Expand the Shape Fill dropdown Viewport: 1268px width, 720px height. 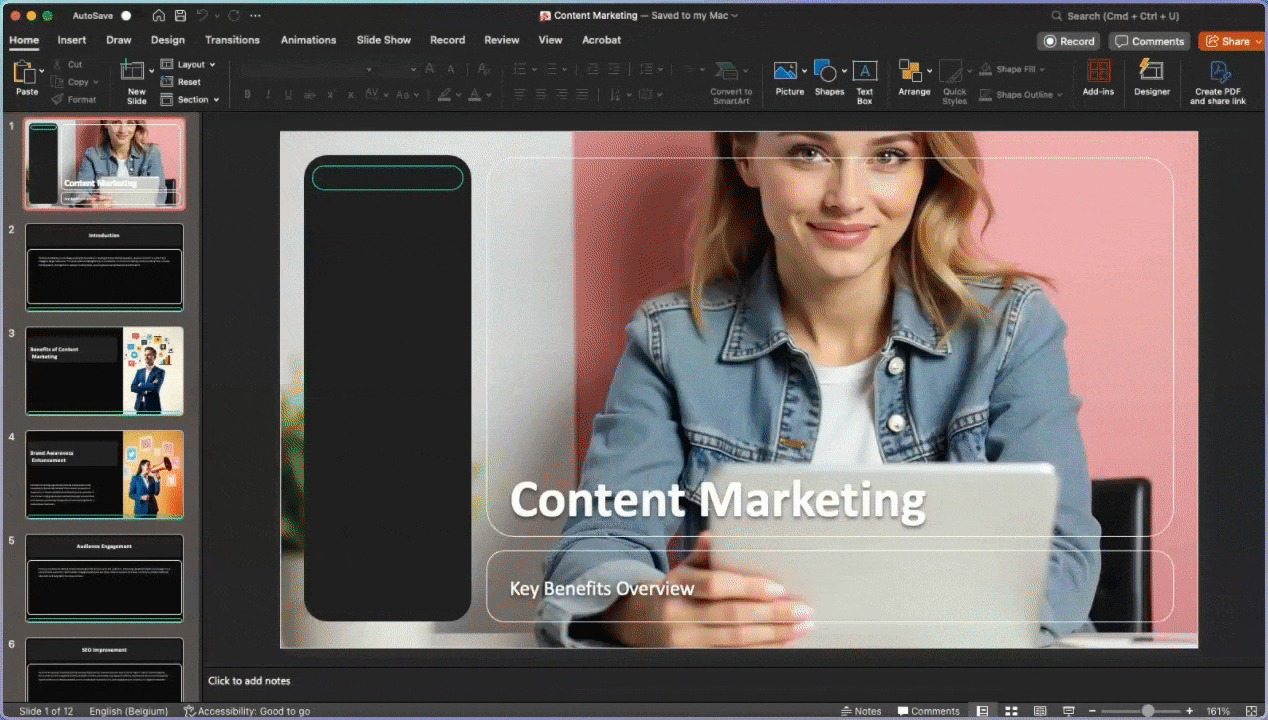1040,68
